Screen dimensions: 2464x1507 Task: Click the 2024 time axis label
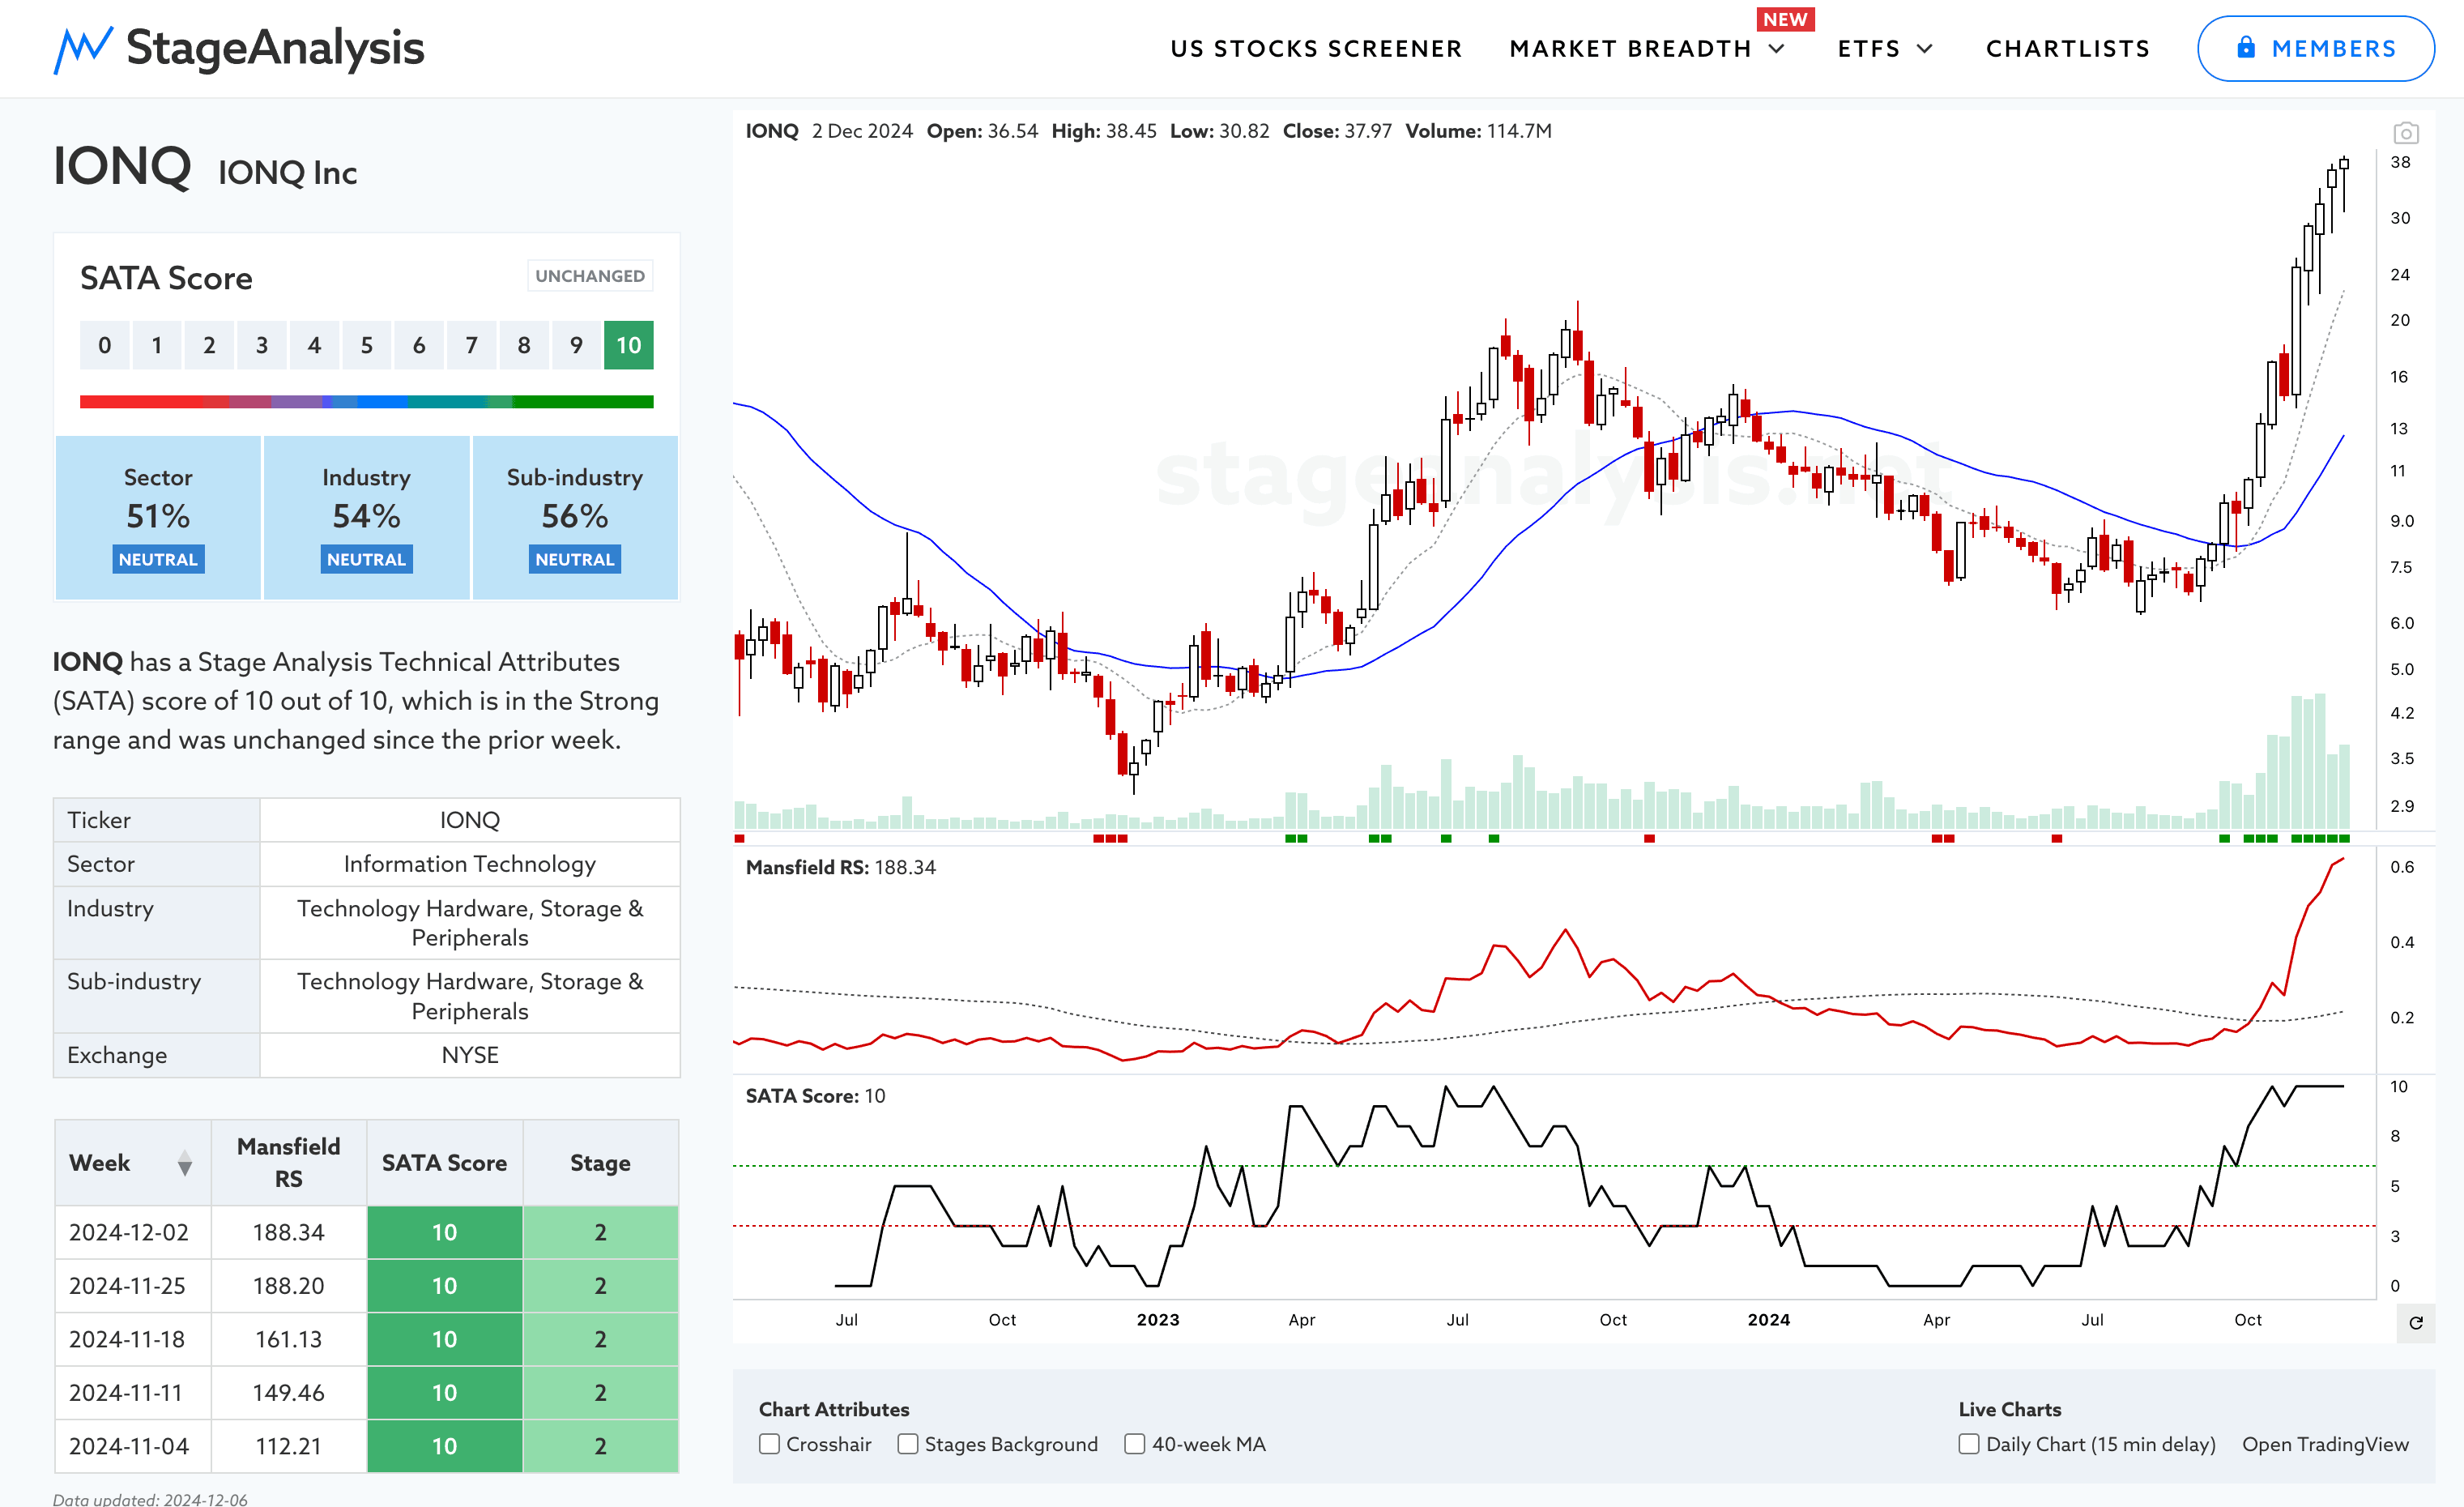tap(1768, 1319)
